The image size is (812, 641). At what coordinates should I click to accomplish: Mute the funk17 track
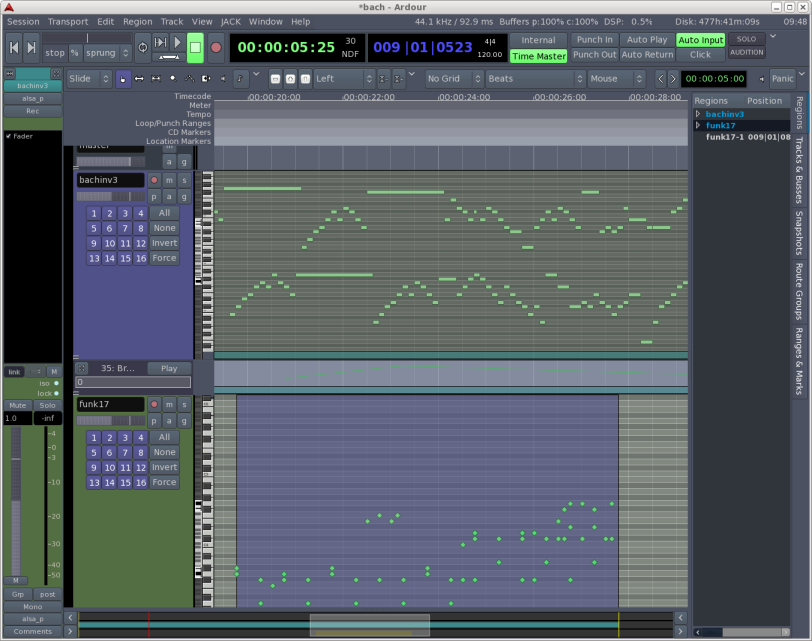[169, 404]
